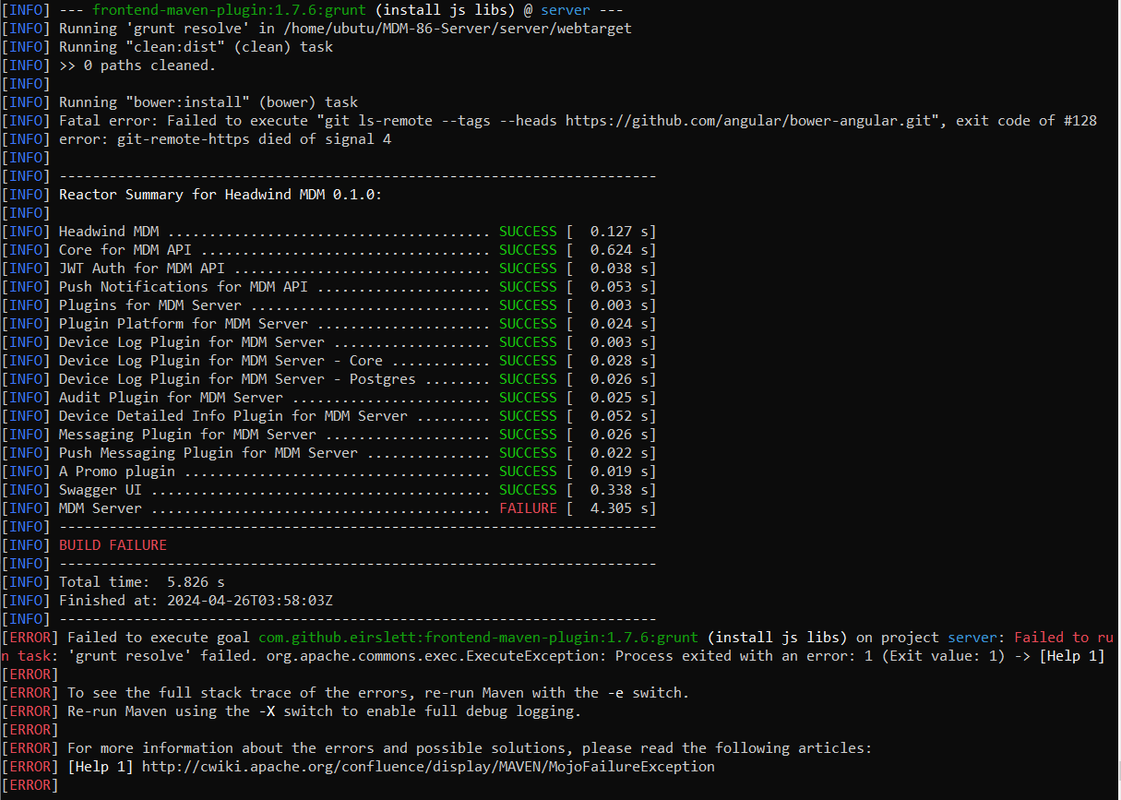Click the green com.github.eirslett:frontend-maven-plugin goal text

(478, 638)
